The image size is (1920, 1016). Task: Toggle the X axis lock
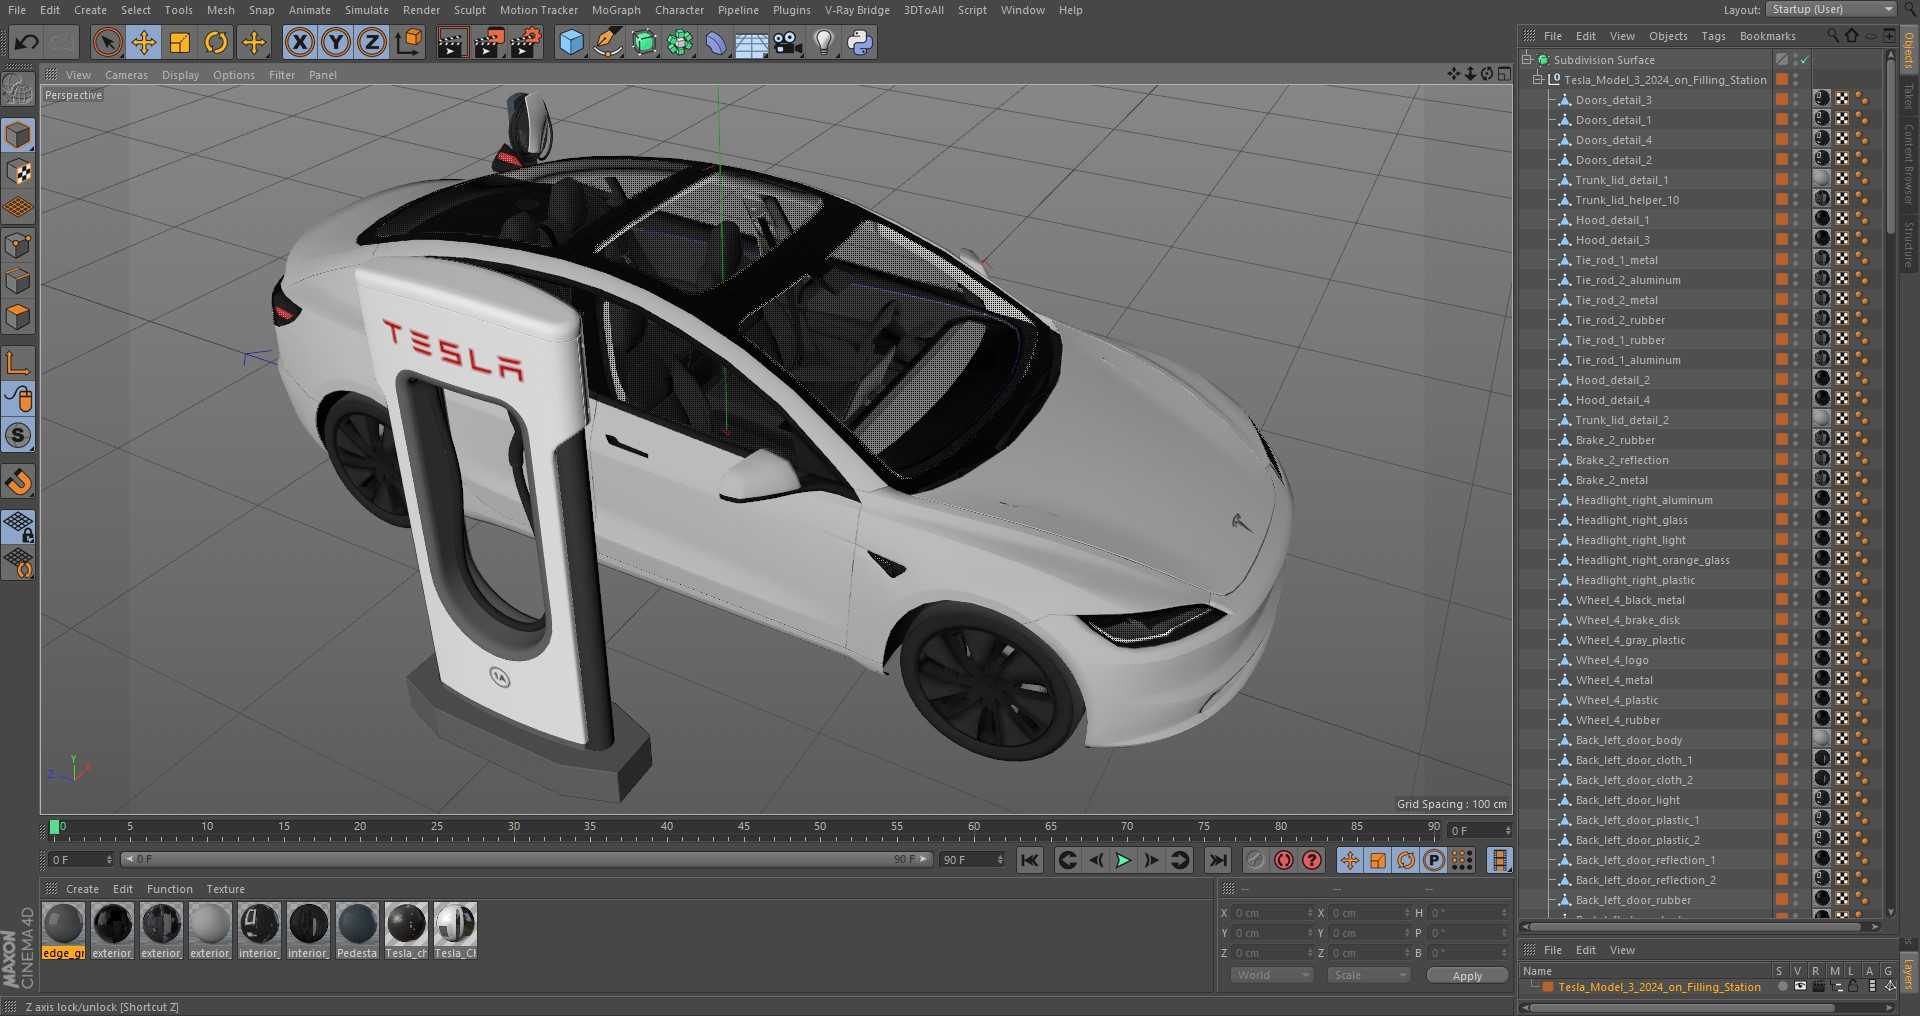pos(299,42)
